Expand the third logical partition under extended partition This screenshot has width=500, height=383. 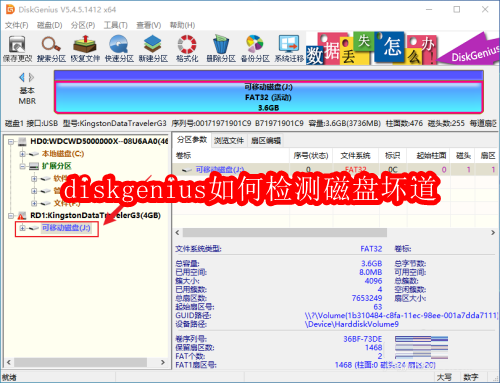point(34,203)
